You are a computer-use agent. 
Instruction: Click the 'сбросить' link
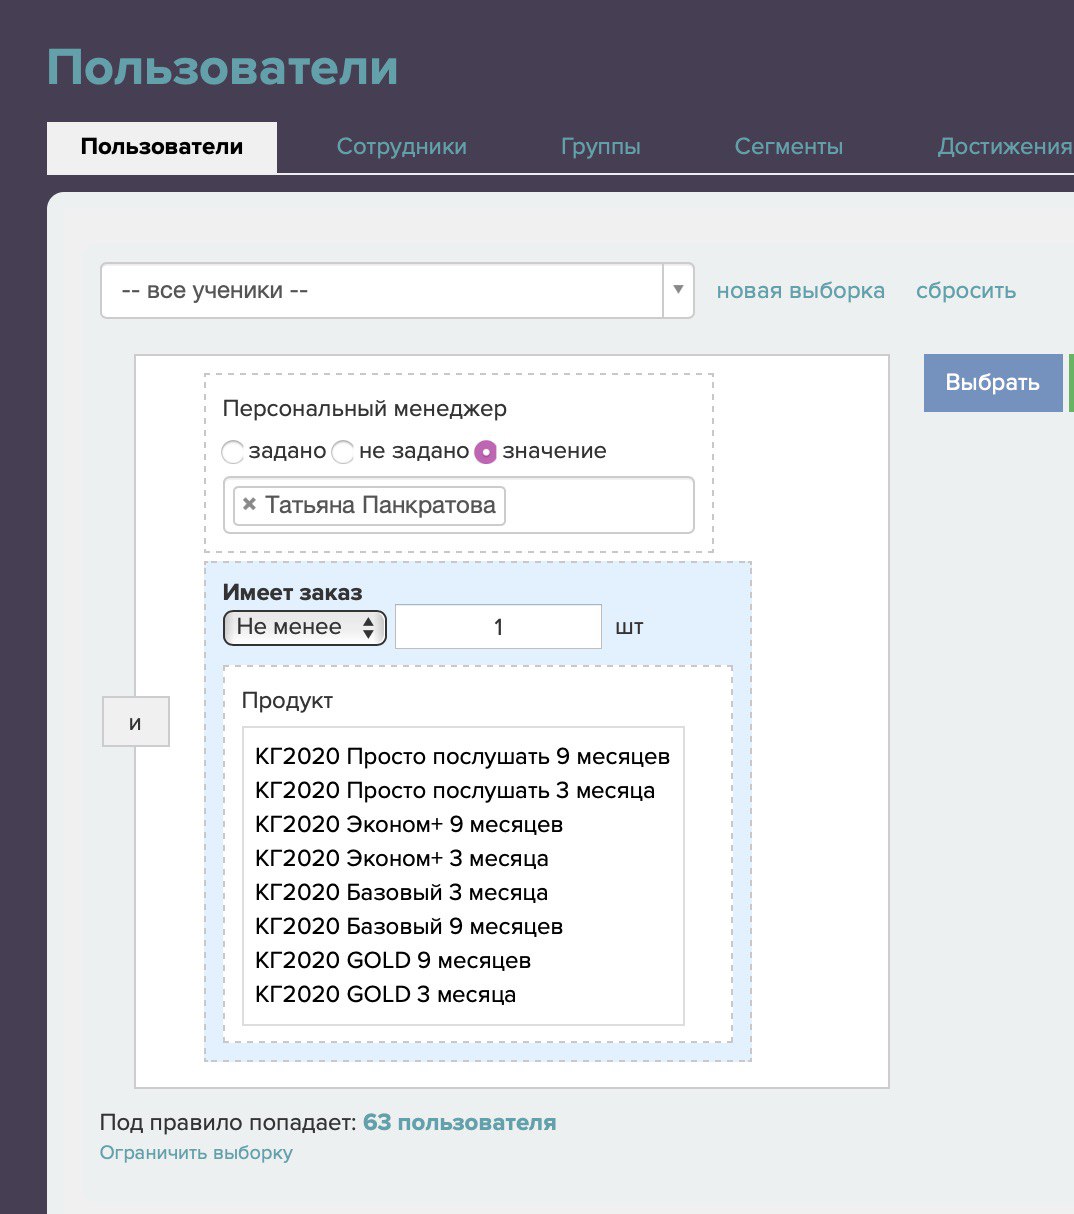pyautogui.click(x=966, y=291)
